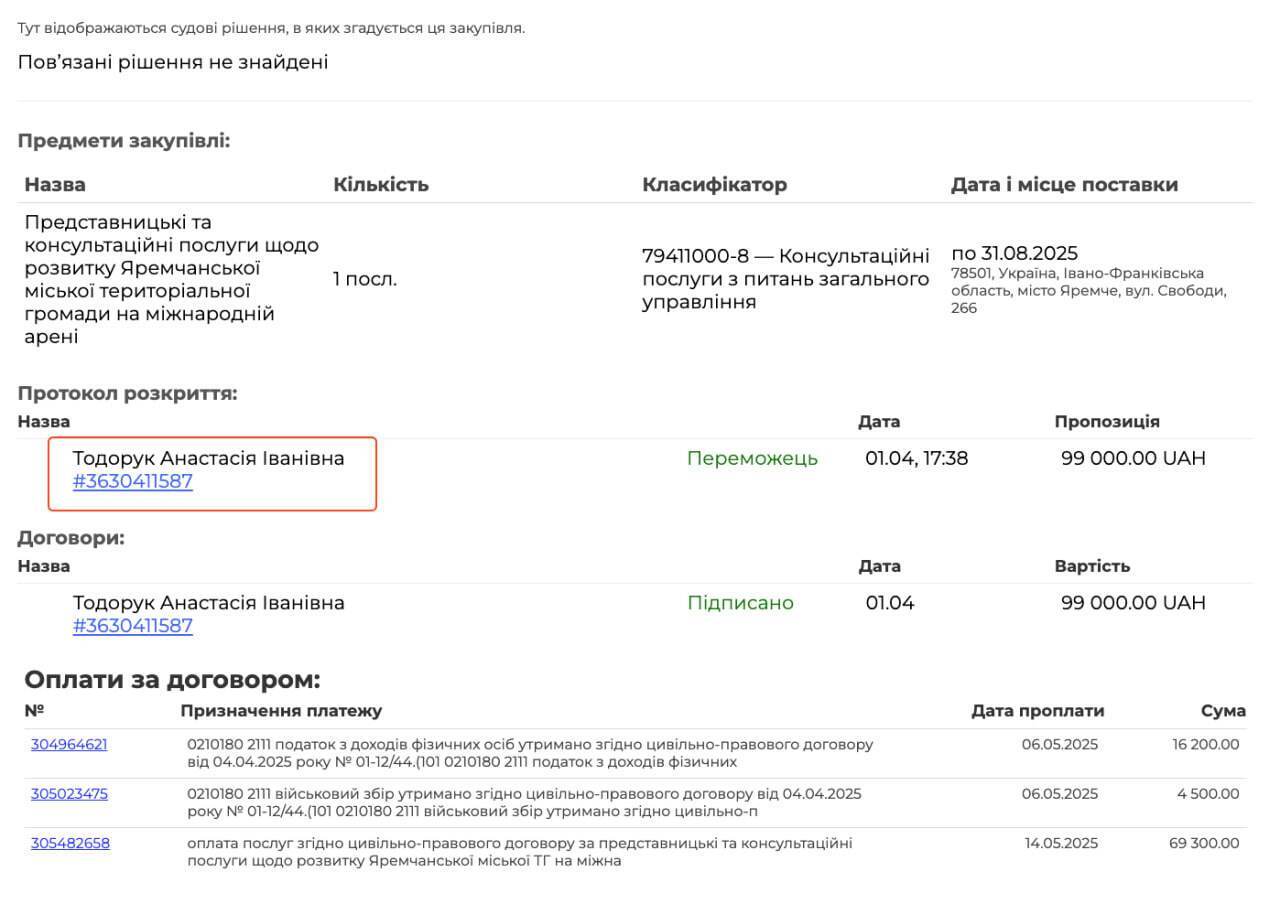Click the green Переможець status
Viewport: 1280px width, 904px height.
(x=752, y=459)
